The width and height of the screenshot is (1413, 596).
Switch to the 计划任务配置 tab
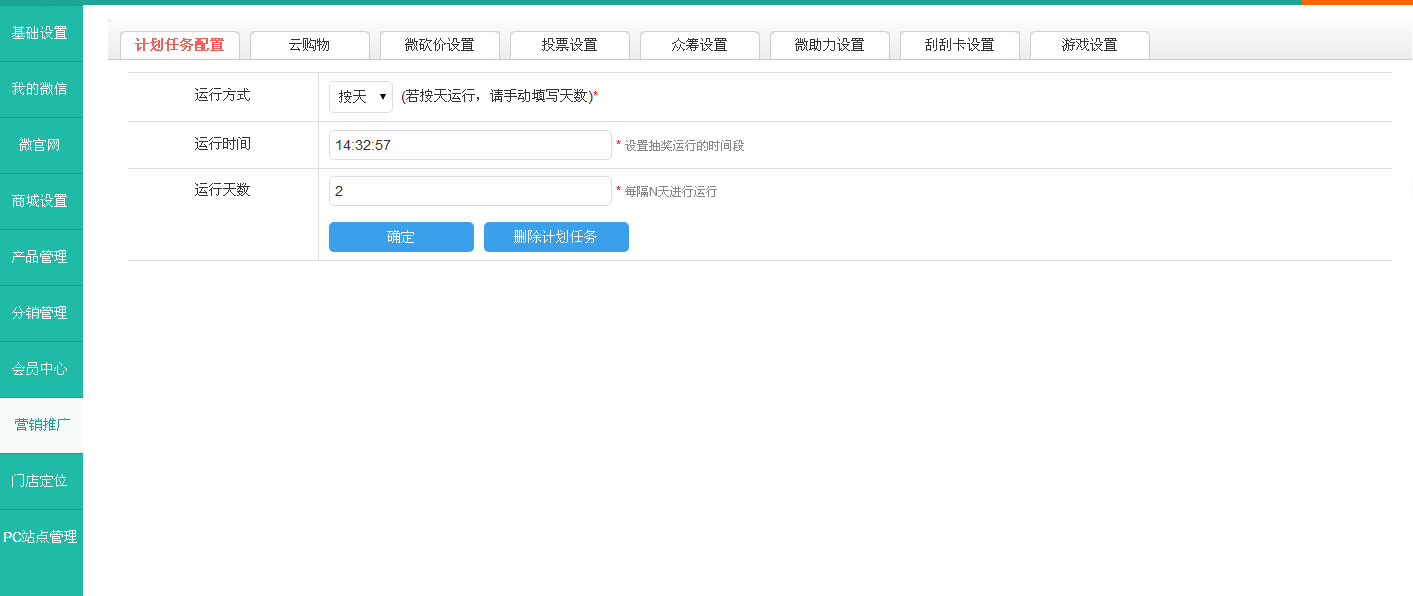(x=180, y=45)
